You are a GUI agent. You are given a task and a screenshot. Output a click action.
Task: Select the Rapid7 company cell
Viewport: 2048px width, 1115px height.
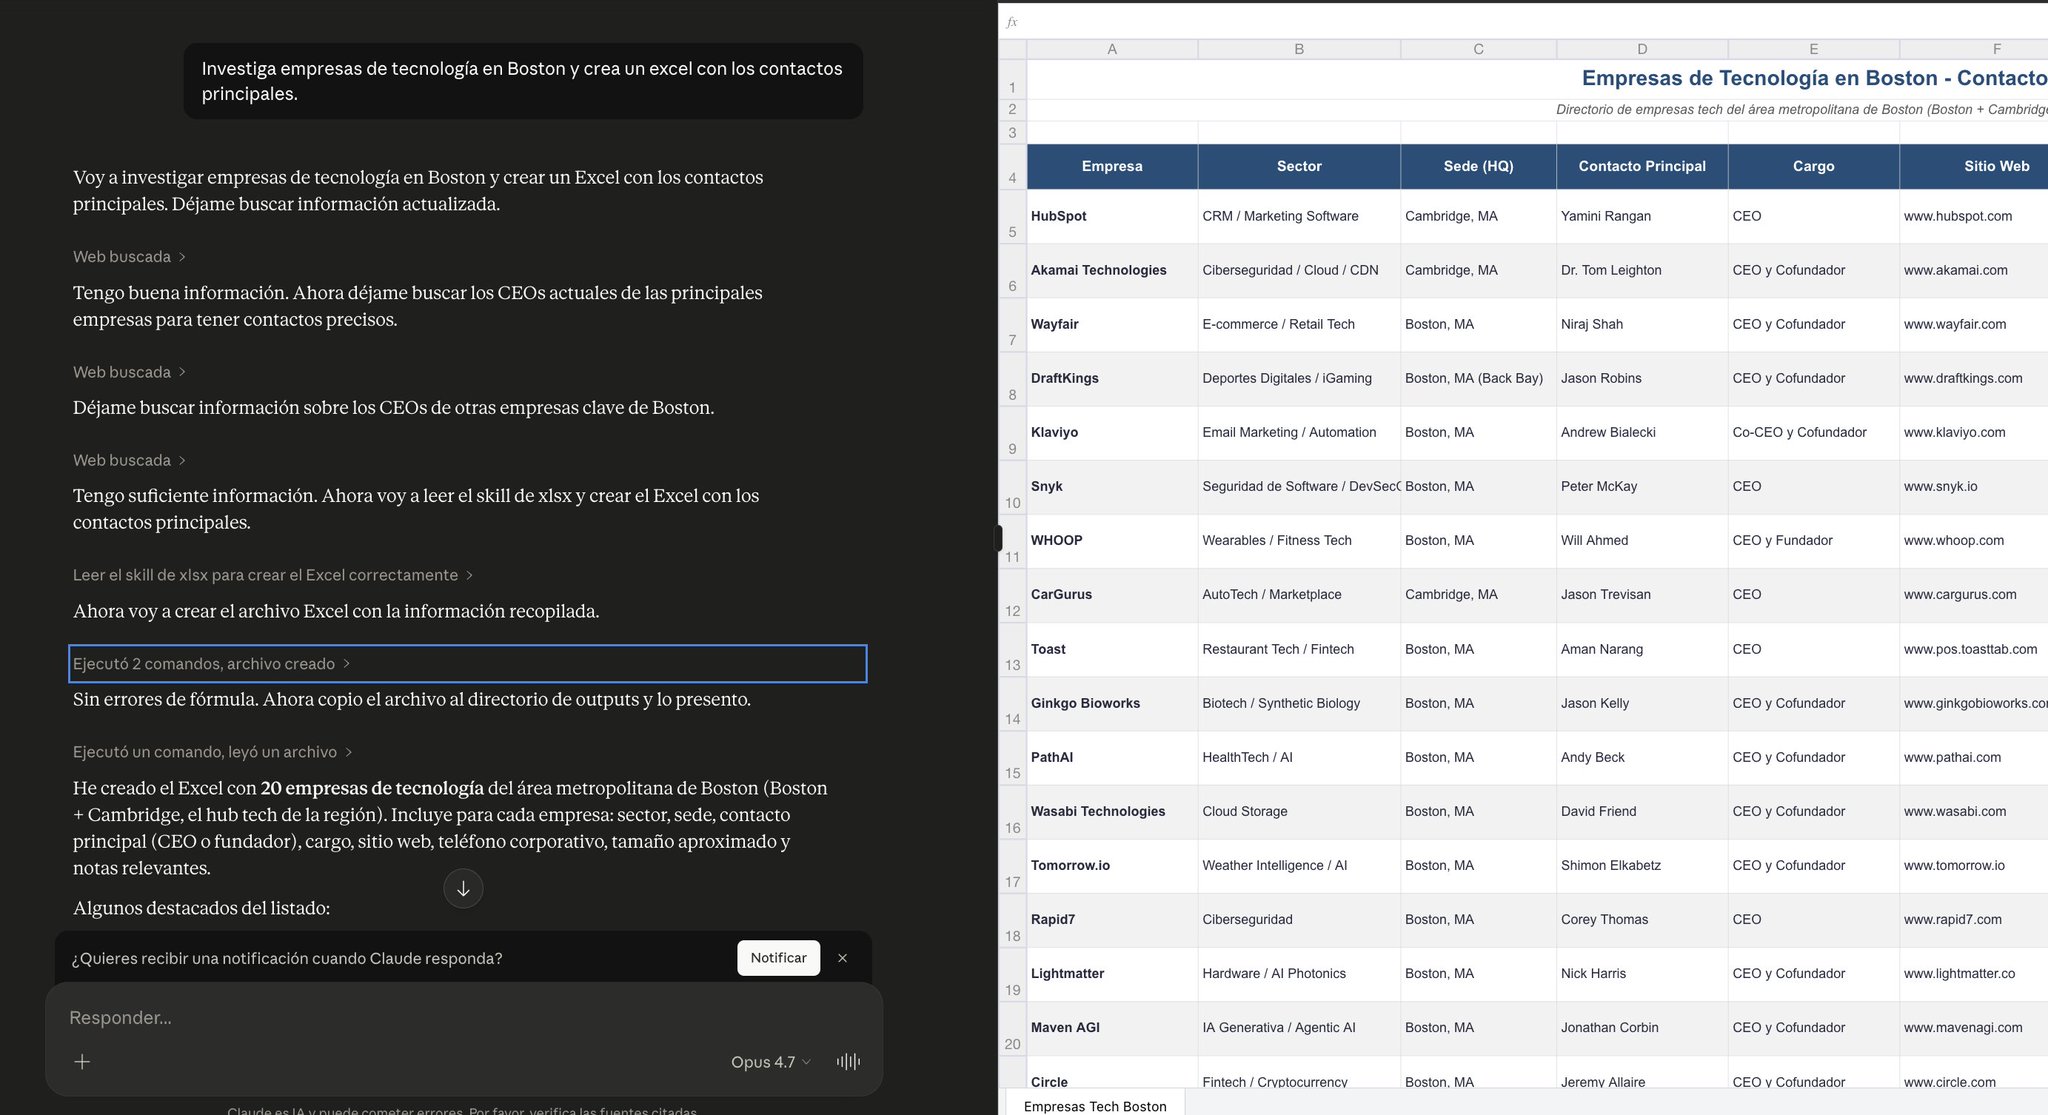coord(1112,919)
